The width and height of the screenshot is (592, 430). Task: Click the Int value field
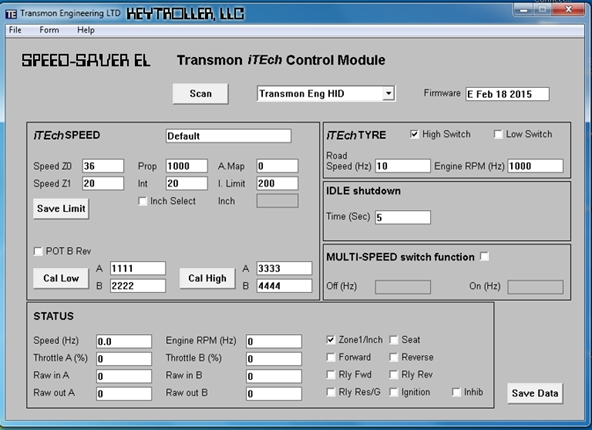pos(187,183)
